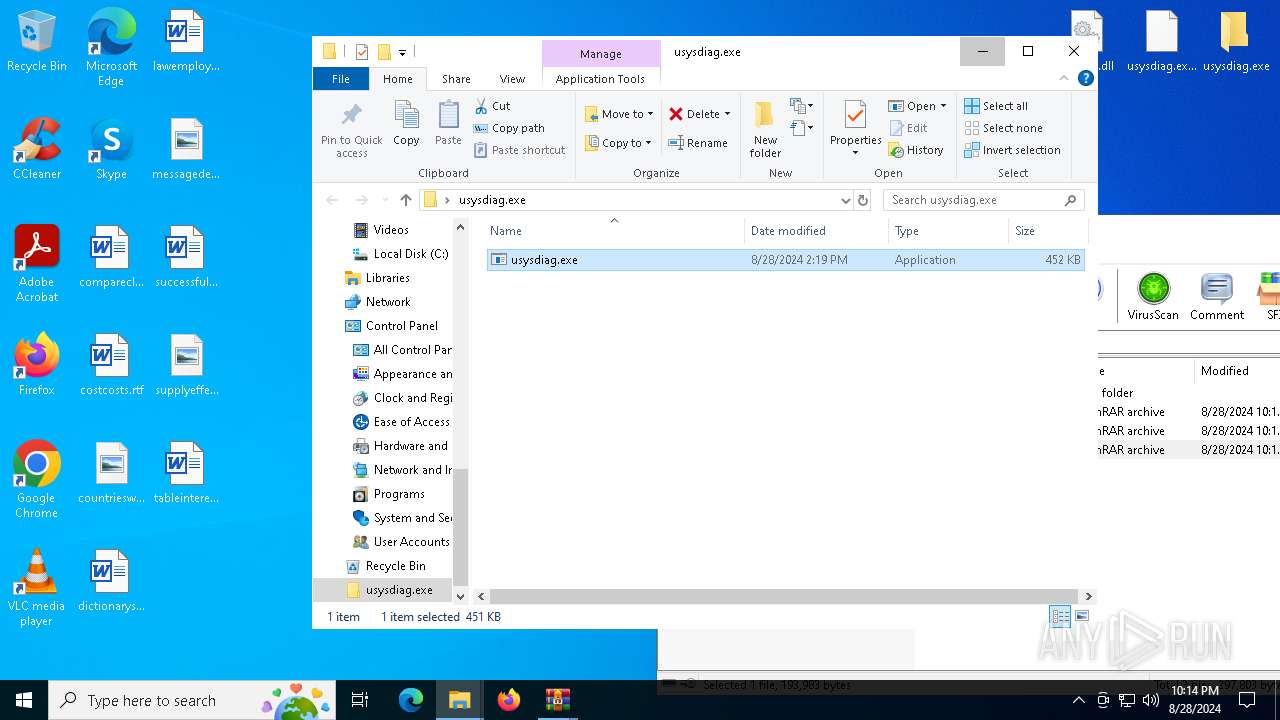The width and height of the screenshot is (1280, 720).
Task: Open the Delete dropdown arrow
Action: pyautogui.click(x=727, y=114)
